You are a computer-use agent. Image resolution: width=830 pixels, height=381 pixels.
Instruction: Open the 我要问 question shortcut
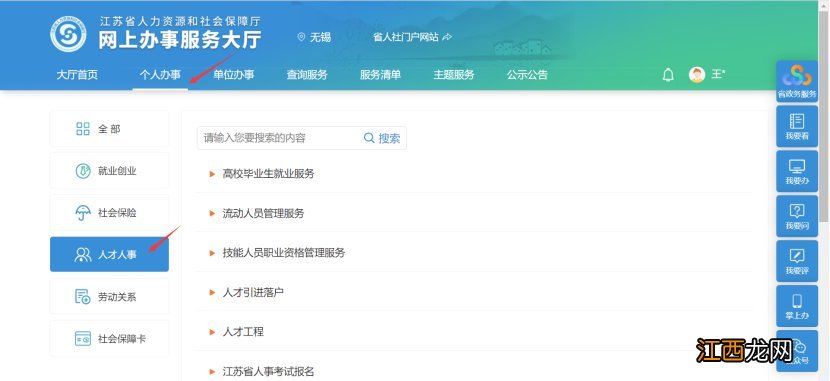[x=797, y=216]
